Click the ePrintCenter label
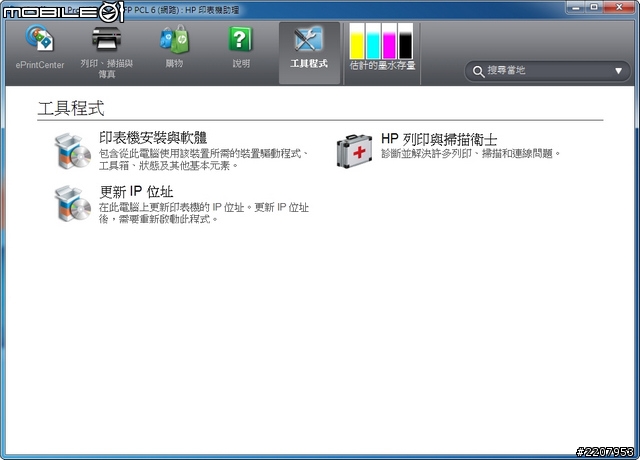This screenshot has height=460, width=640. (x=40, y=65)
